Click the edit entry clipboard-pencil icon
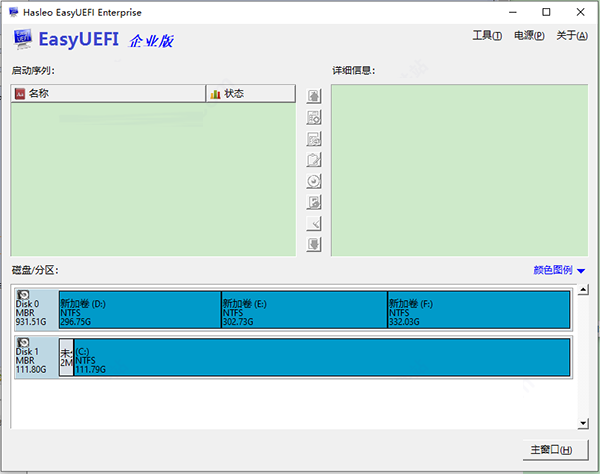 (x=314, y=160)
